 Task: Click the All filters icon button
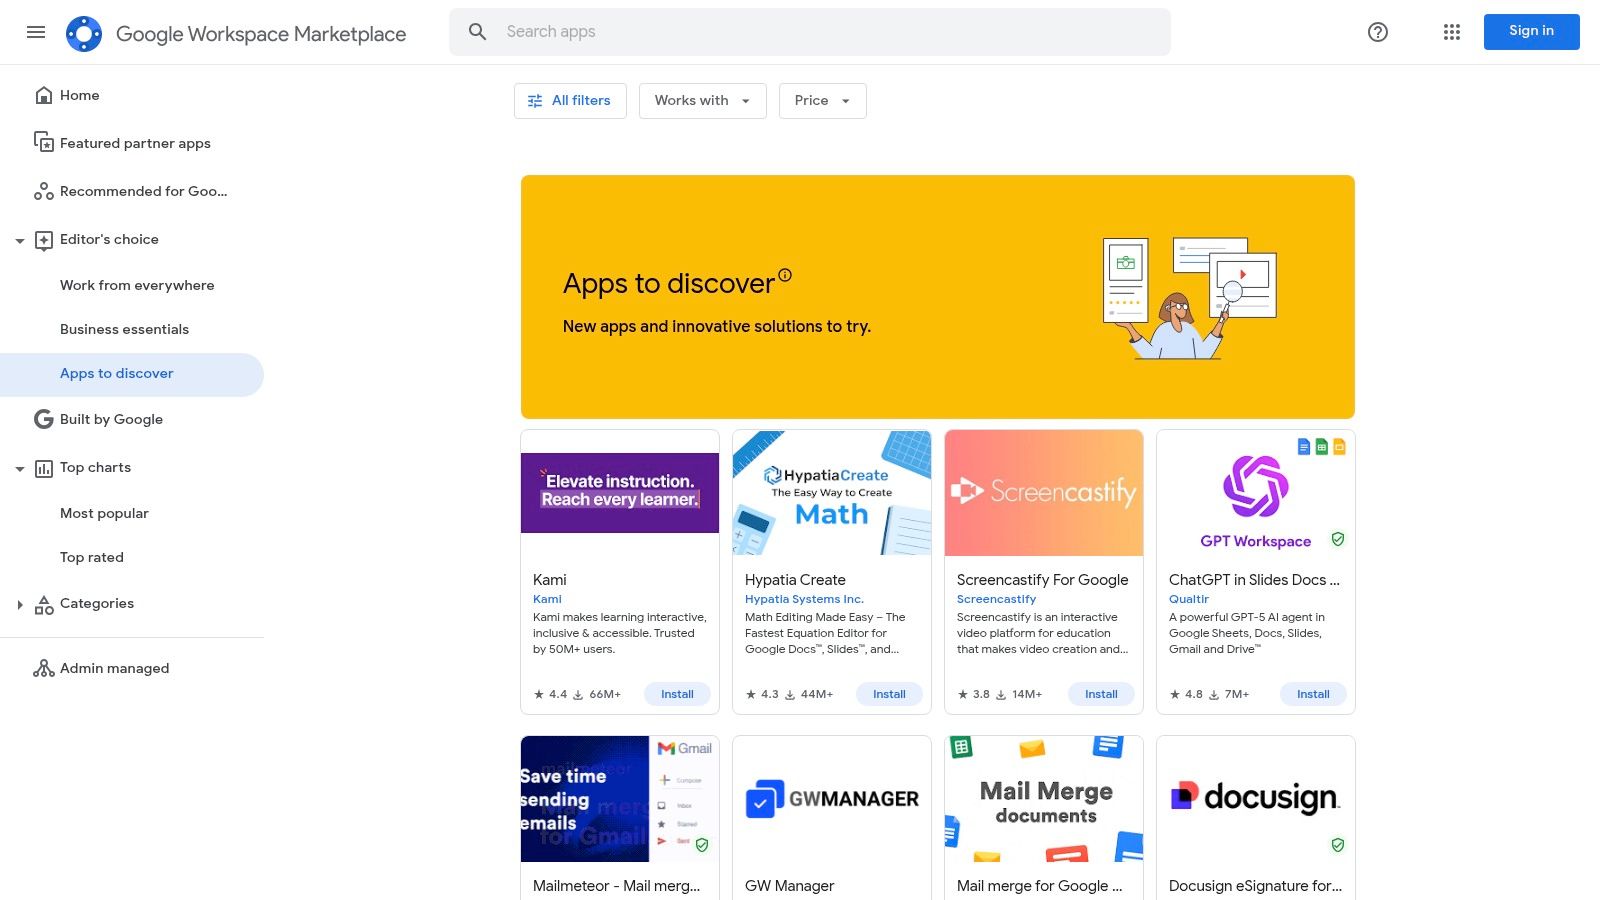tap(536, 100)
